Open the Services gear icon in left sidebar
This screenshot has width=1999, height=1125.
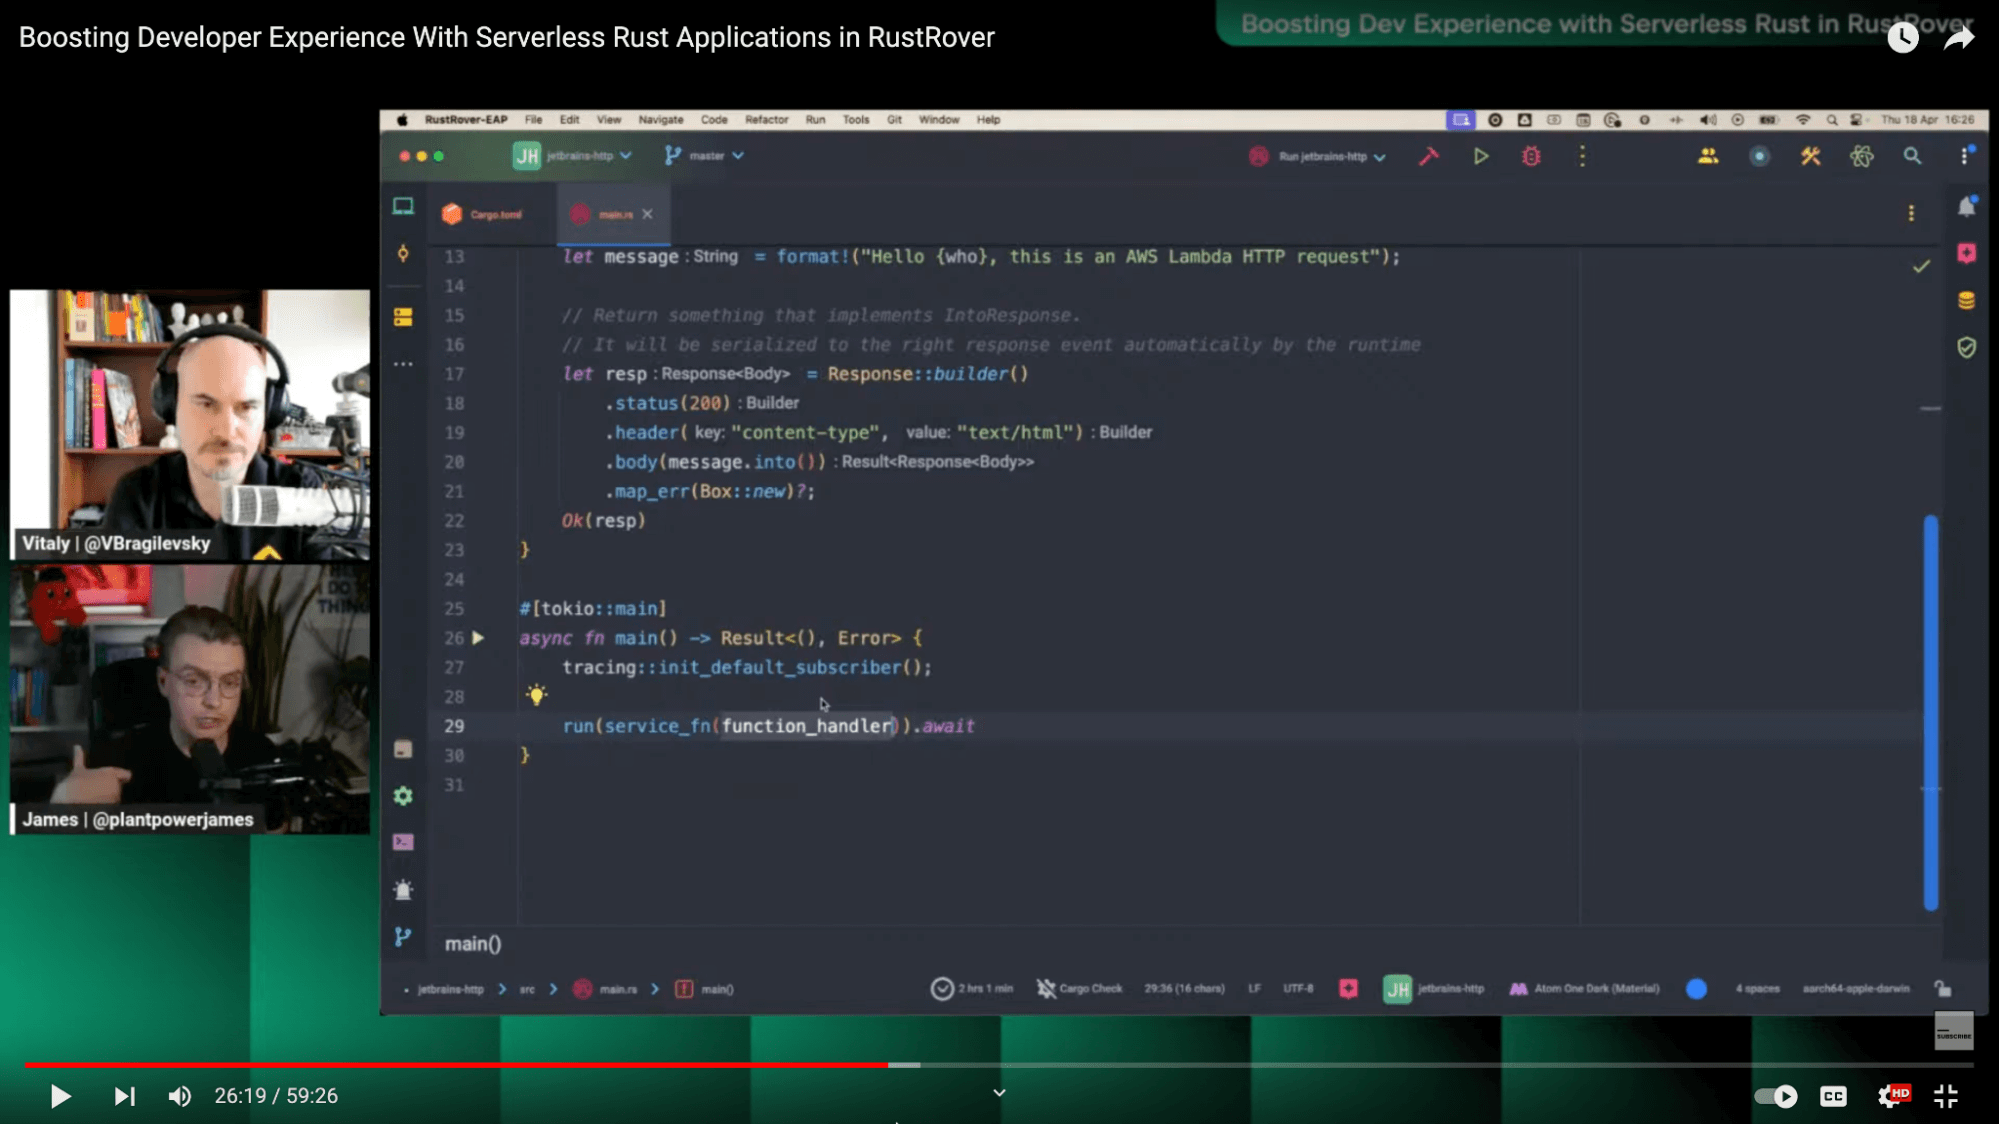point(403,796)
